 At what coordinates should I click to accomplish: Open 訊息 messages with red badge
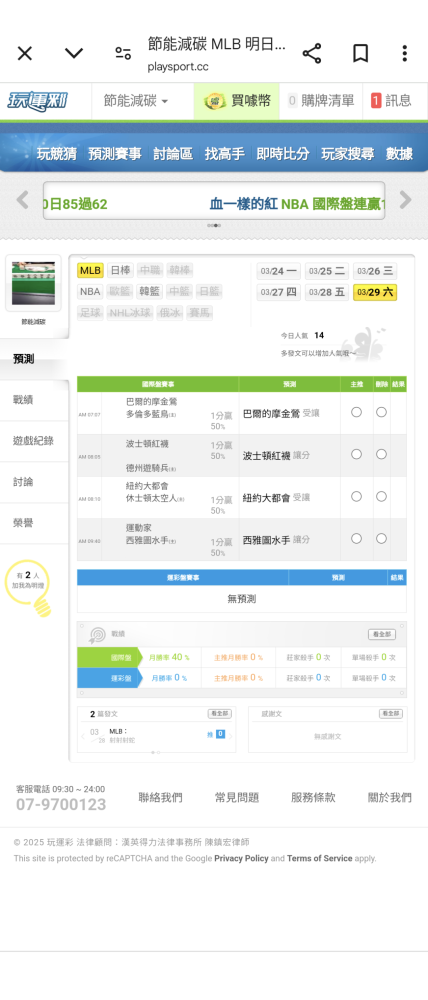click(390, 101)
